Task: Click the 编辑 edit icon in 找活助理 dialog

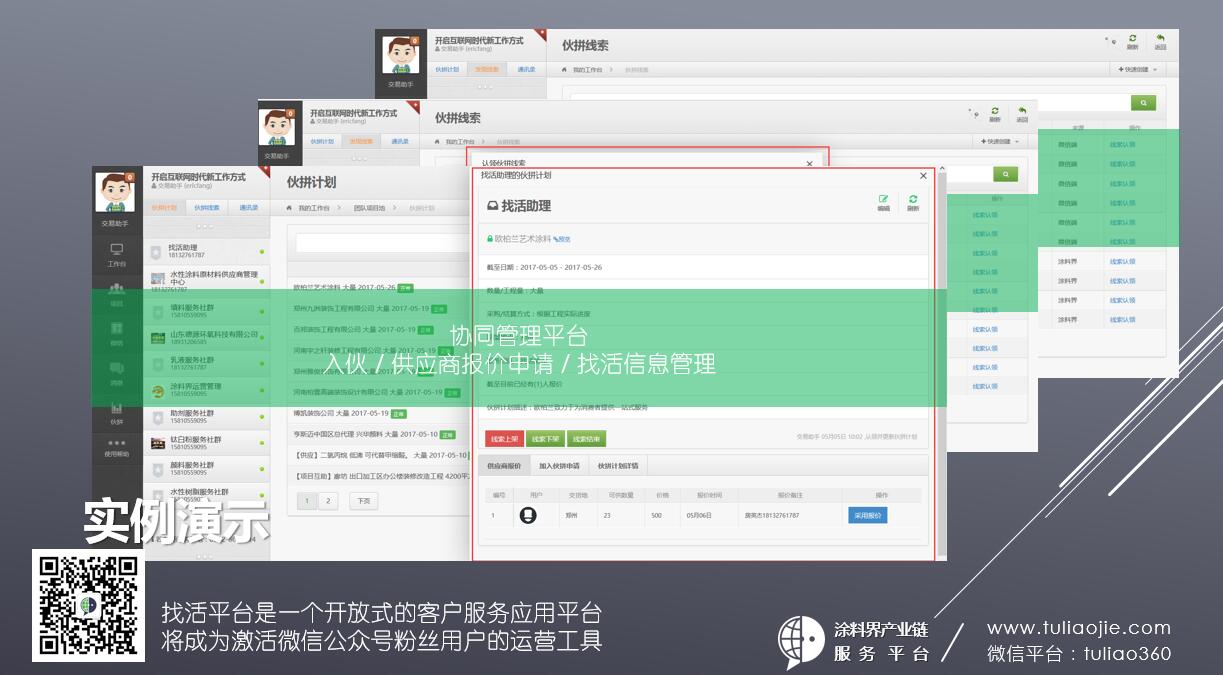Action: point(883,202)
